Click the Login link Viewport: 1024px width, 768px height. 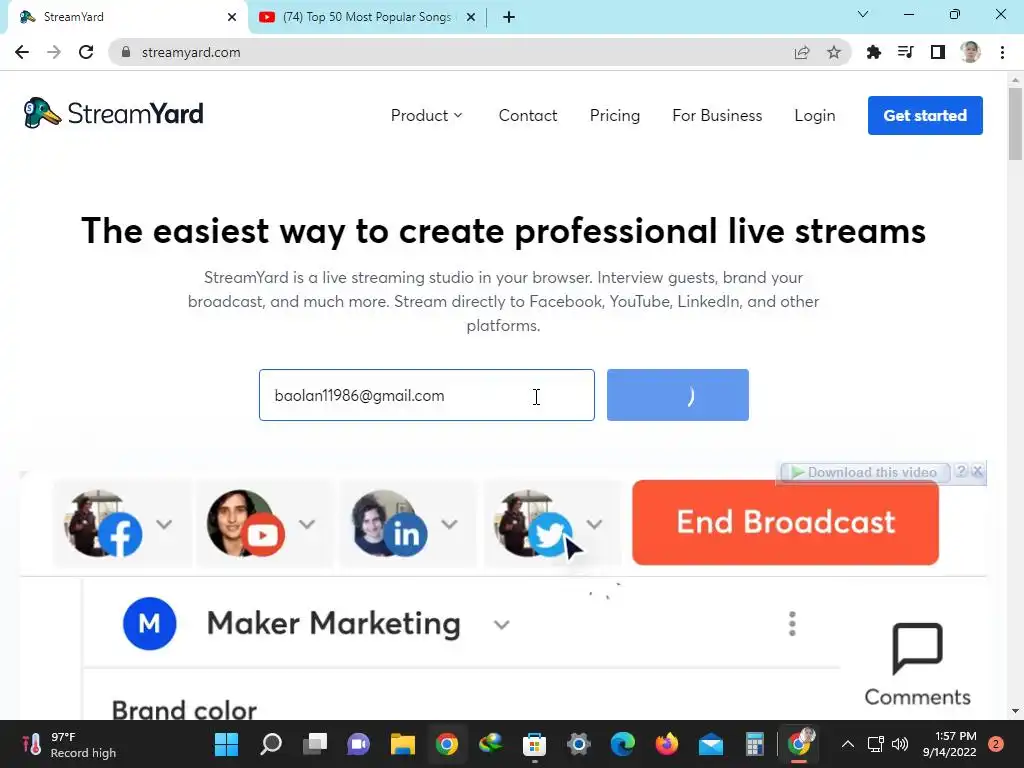(x=814, y=116)
